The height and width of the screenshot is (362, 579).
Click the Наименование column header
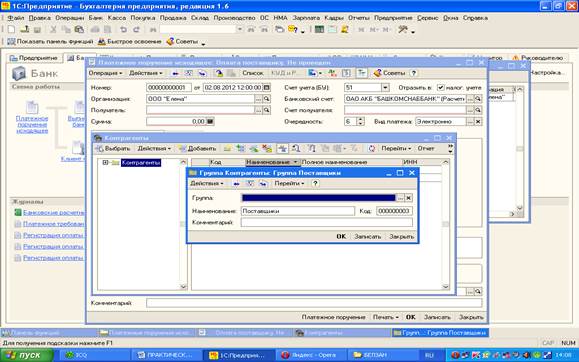272,162
